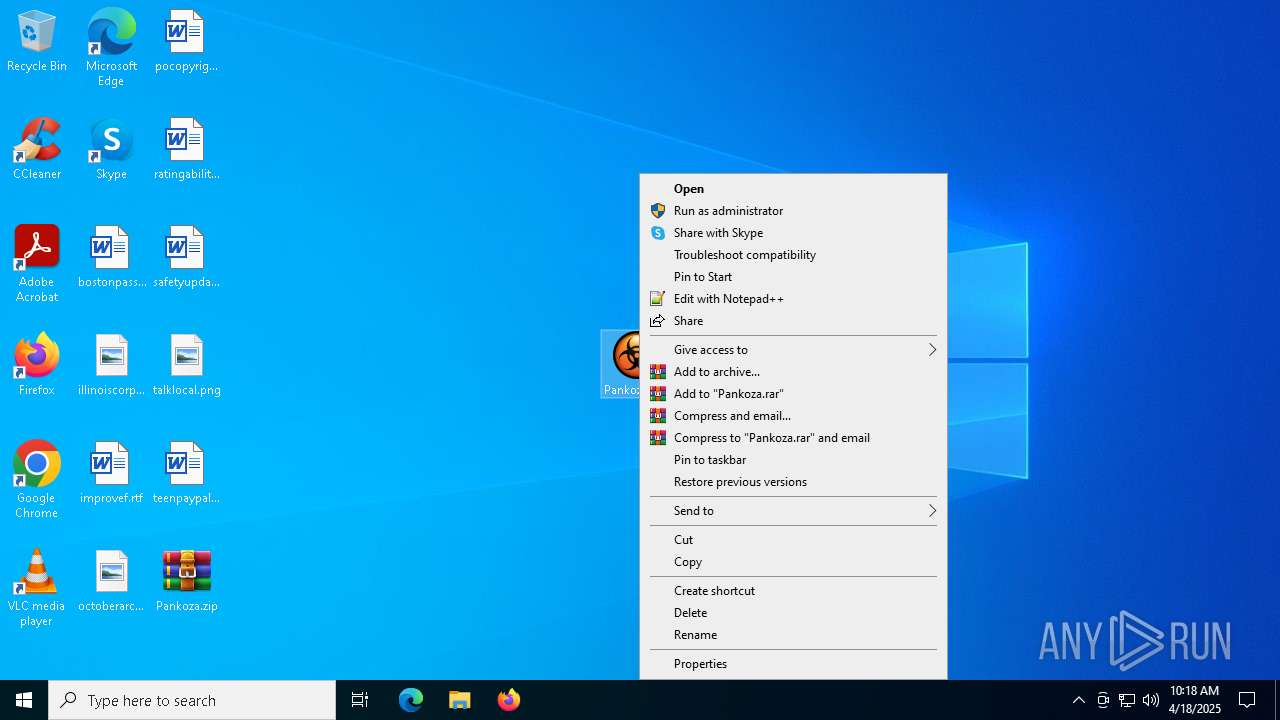Choose Compress and email...
The height and width of the screenshot is (720, 1280).
coord(793,416)
